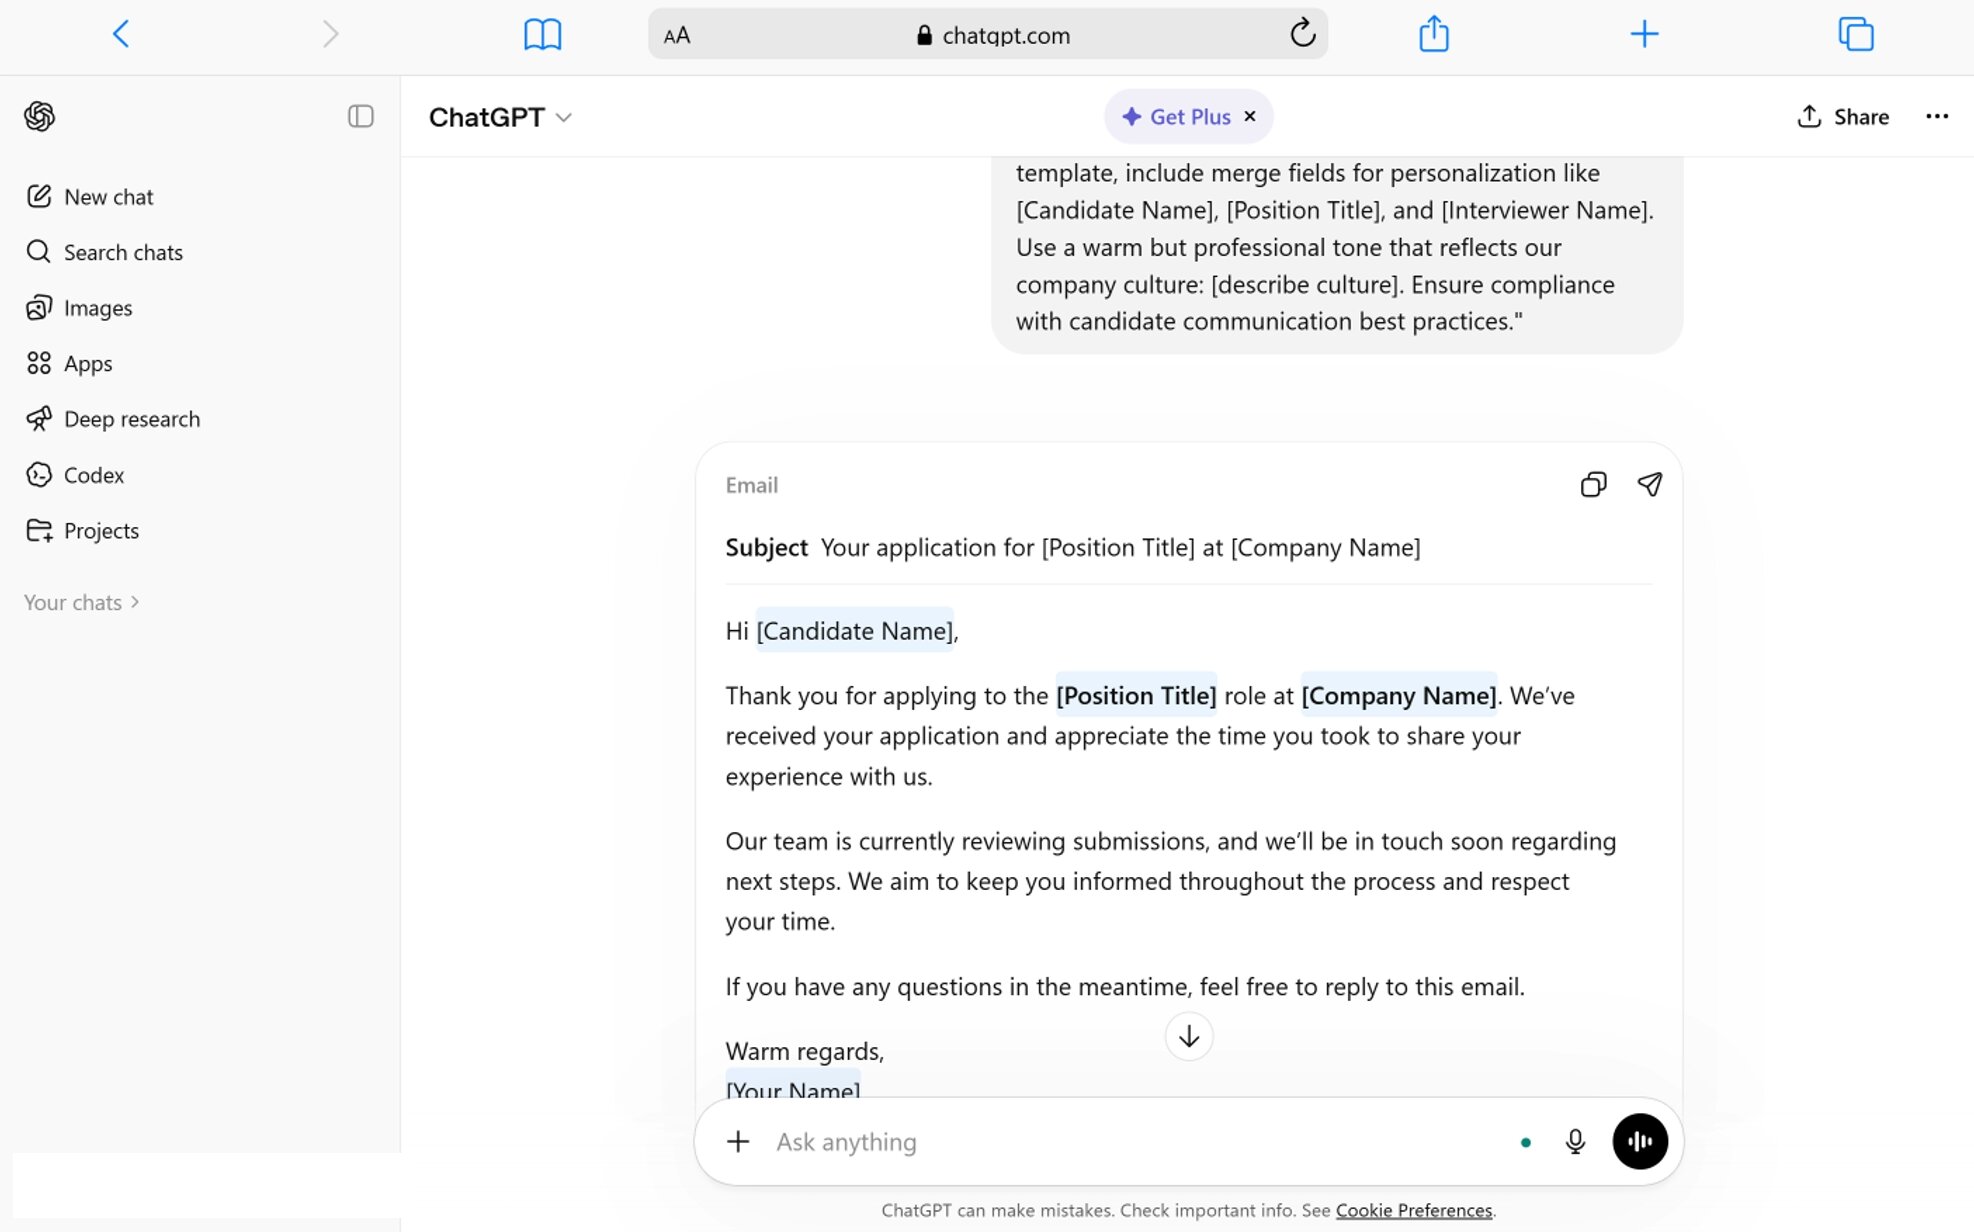Open Search chats
This screenshot has height=1232, width=1974.
point(104,252)
